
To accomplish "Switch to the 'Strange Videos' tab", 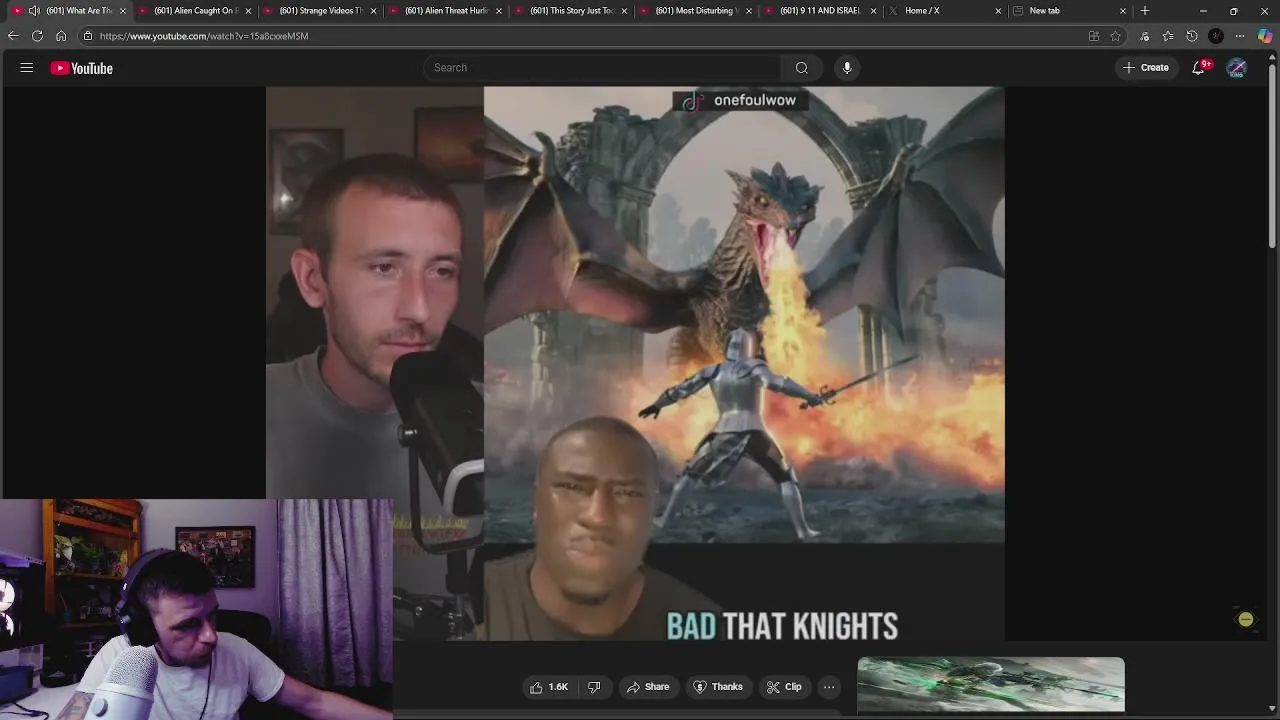I will coord(319,11).
